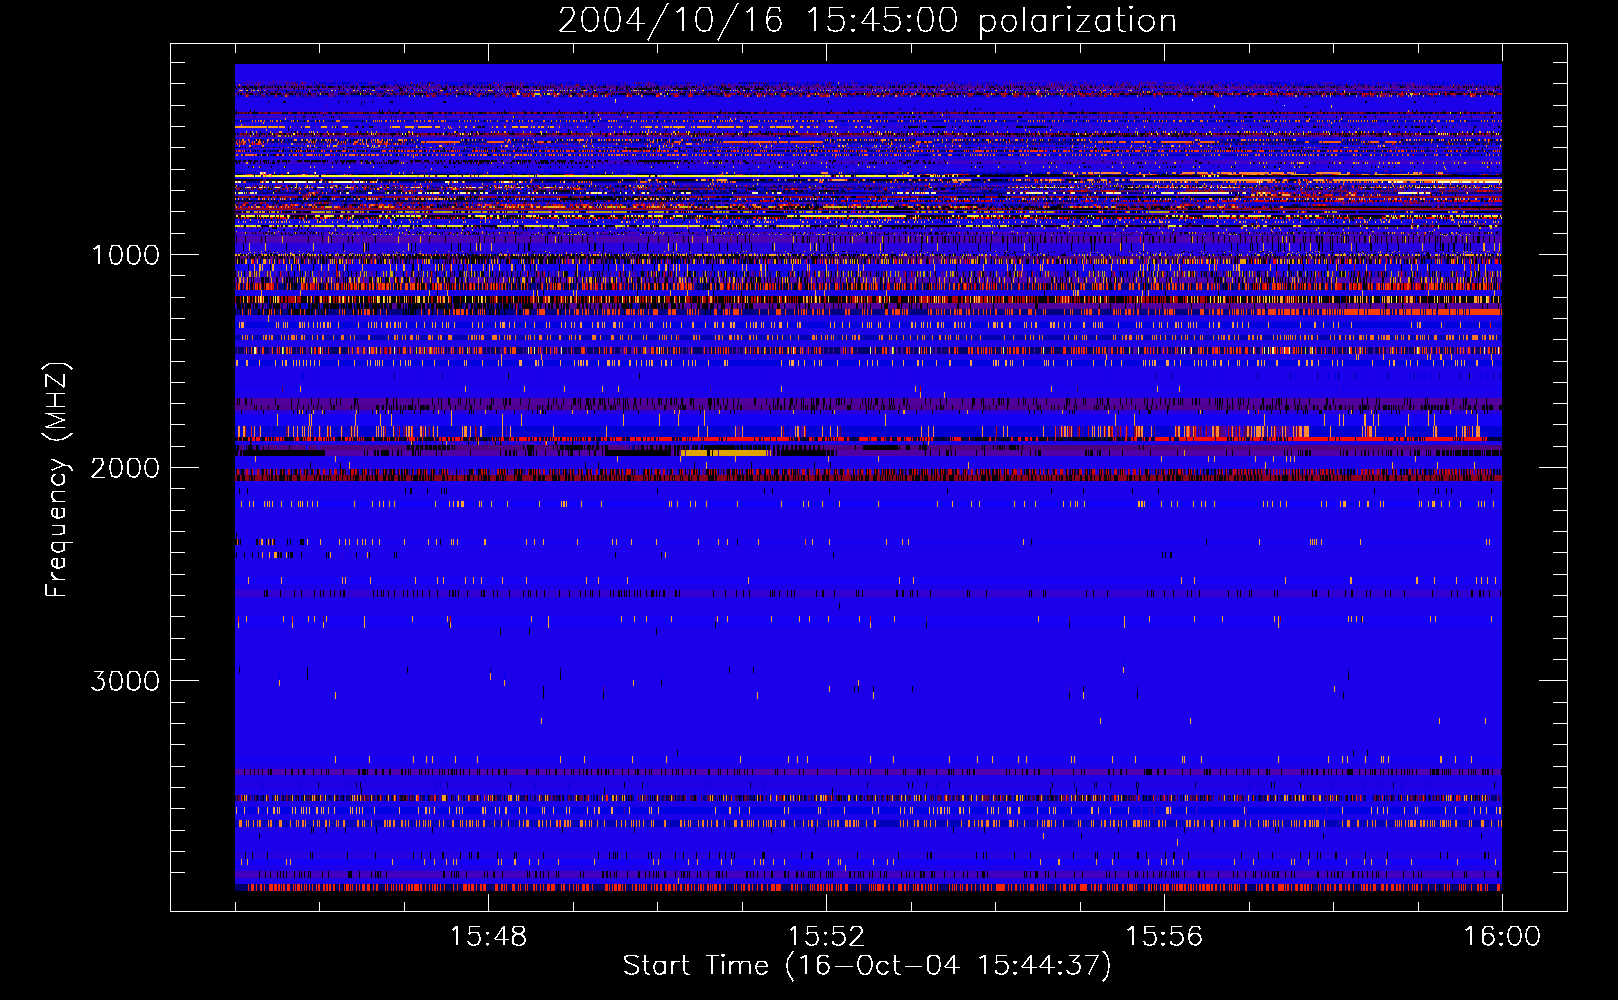This screenshot has height=1000, width=1618.
Task: Click the 15:56 time tick label
Action: (1164, 937)
